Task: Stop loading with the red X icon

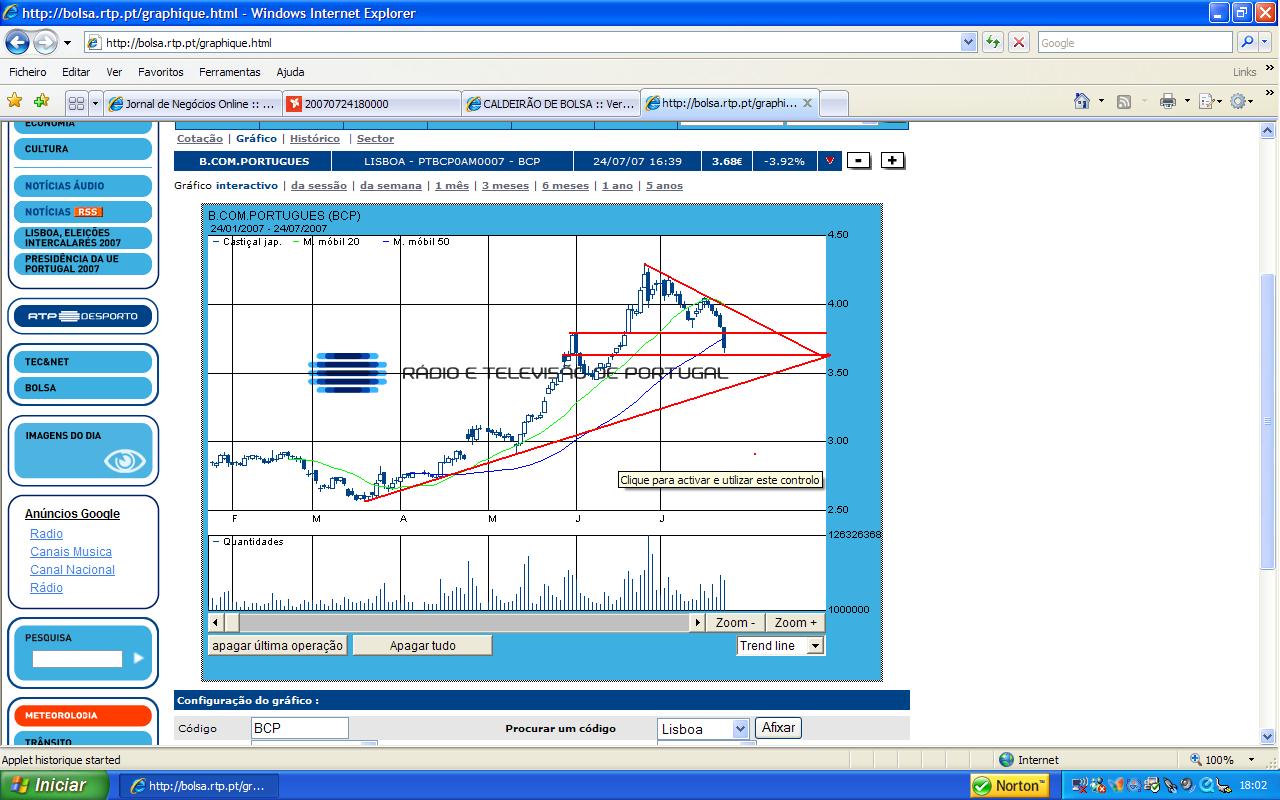Action: (x=1019, y=42)
